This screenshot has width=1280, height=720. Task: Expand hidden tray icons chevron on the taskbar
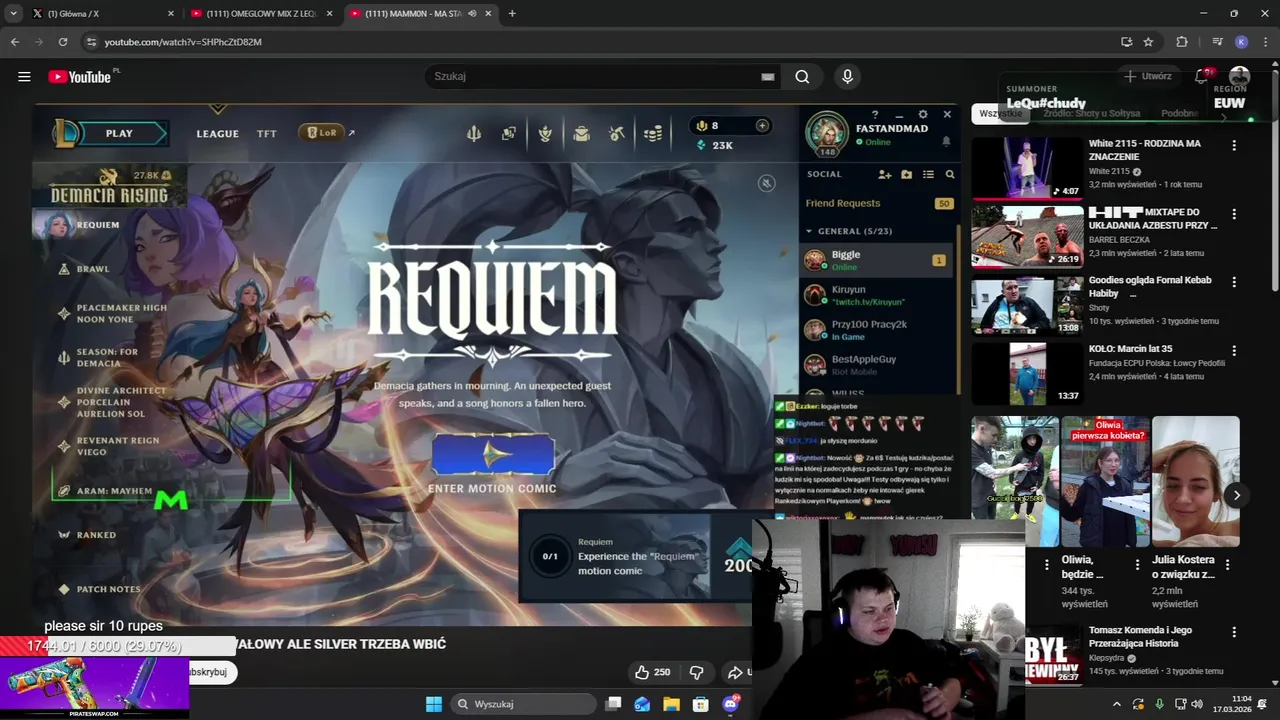(1117, 704)
